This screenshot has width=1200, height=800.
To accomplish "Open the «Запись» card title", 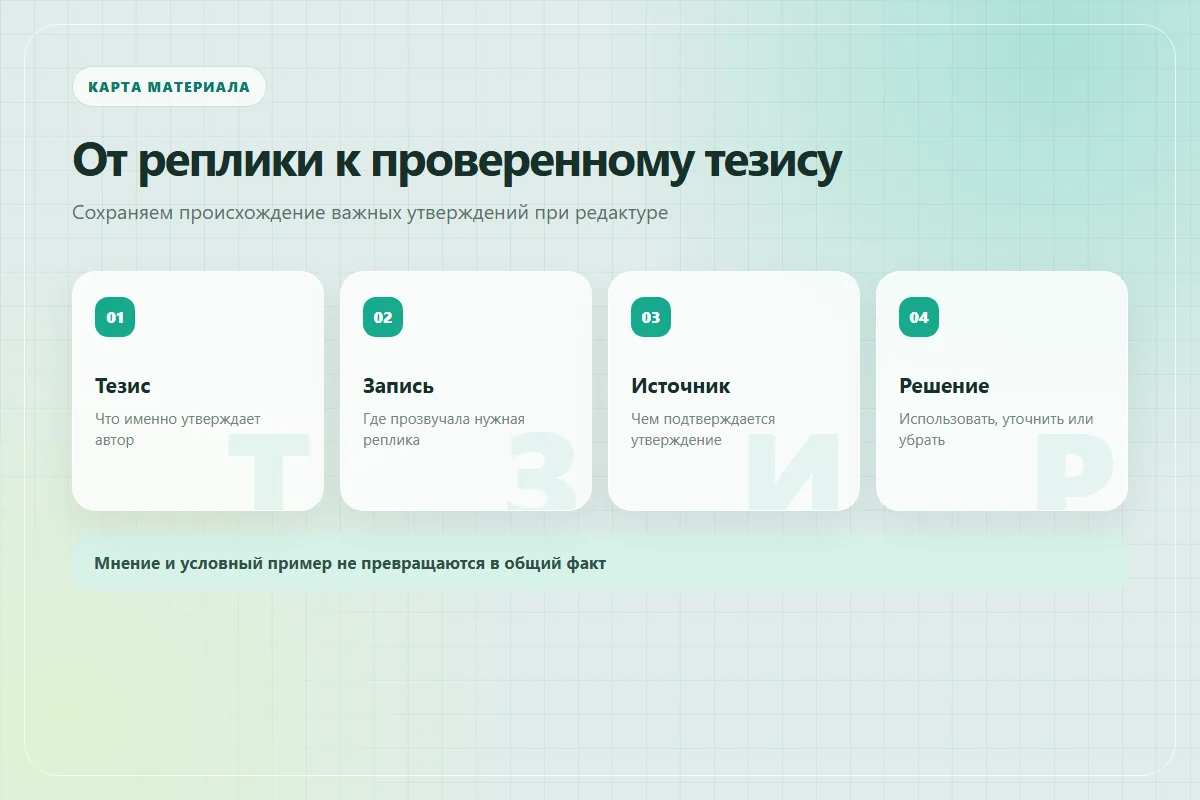I will click(398, 386).
